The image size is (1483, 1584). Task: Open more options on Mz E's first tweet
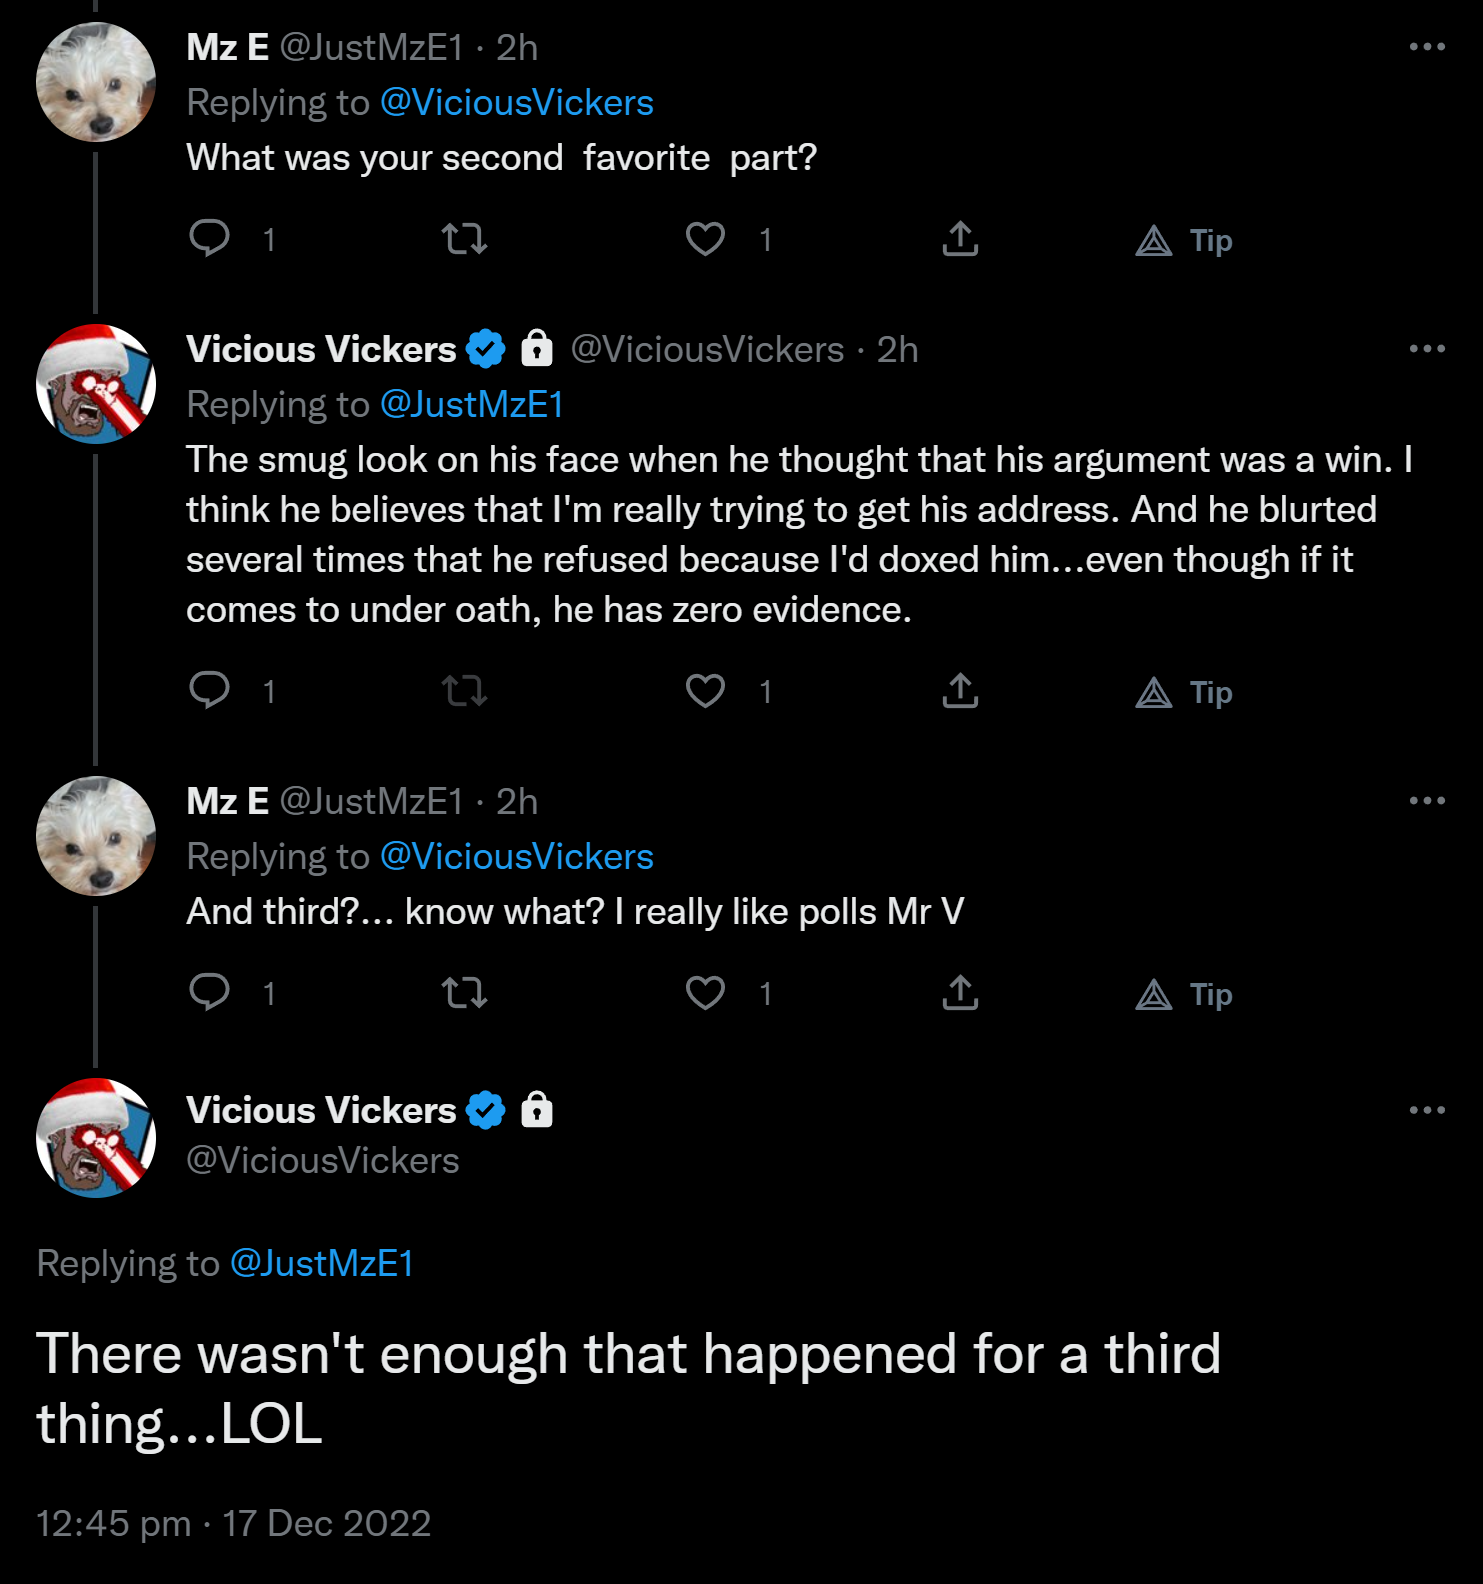(x=1427, y=47)
